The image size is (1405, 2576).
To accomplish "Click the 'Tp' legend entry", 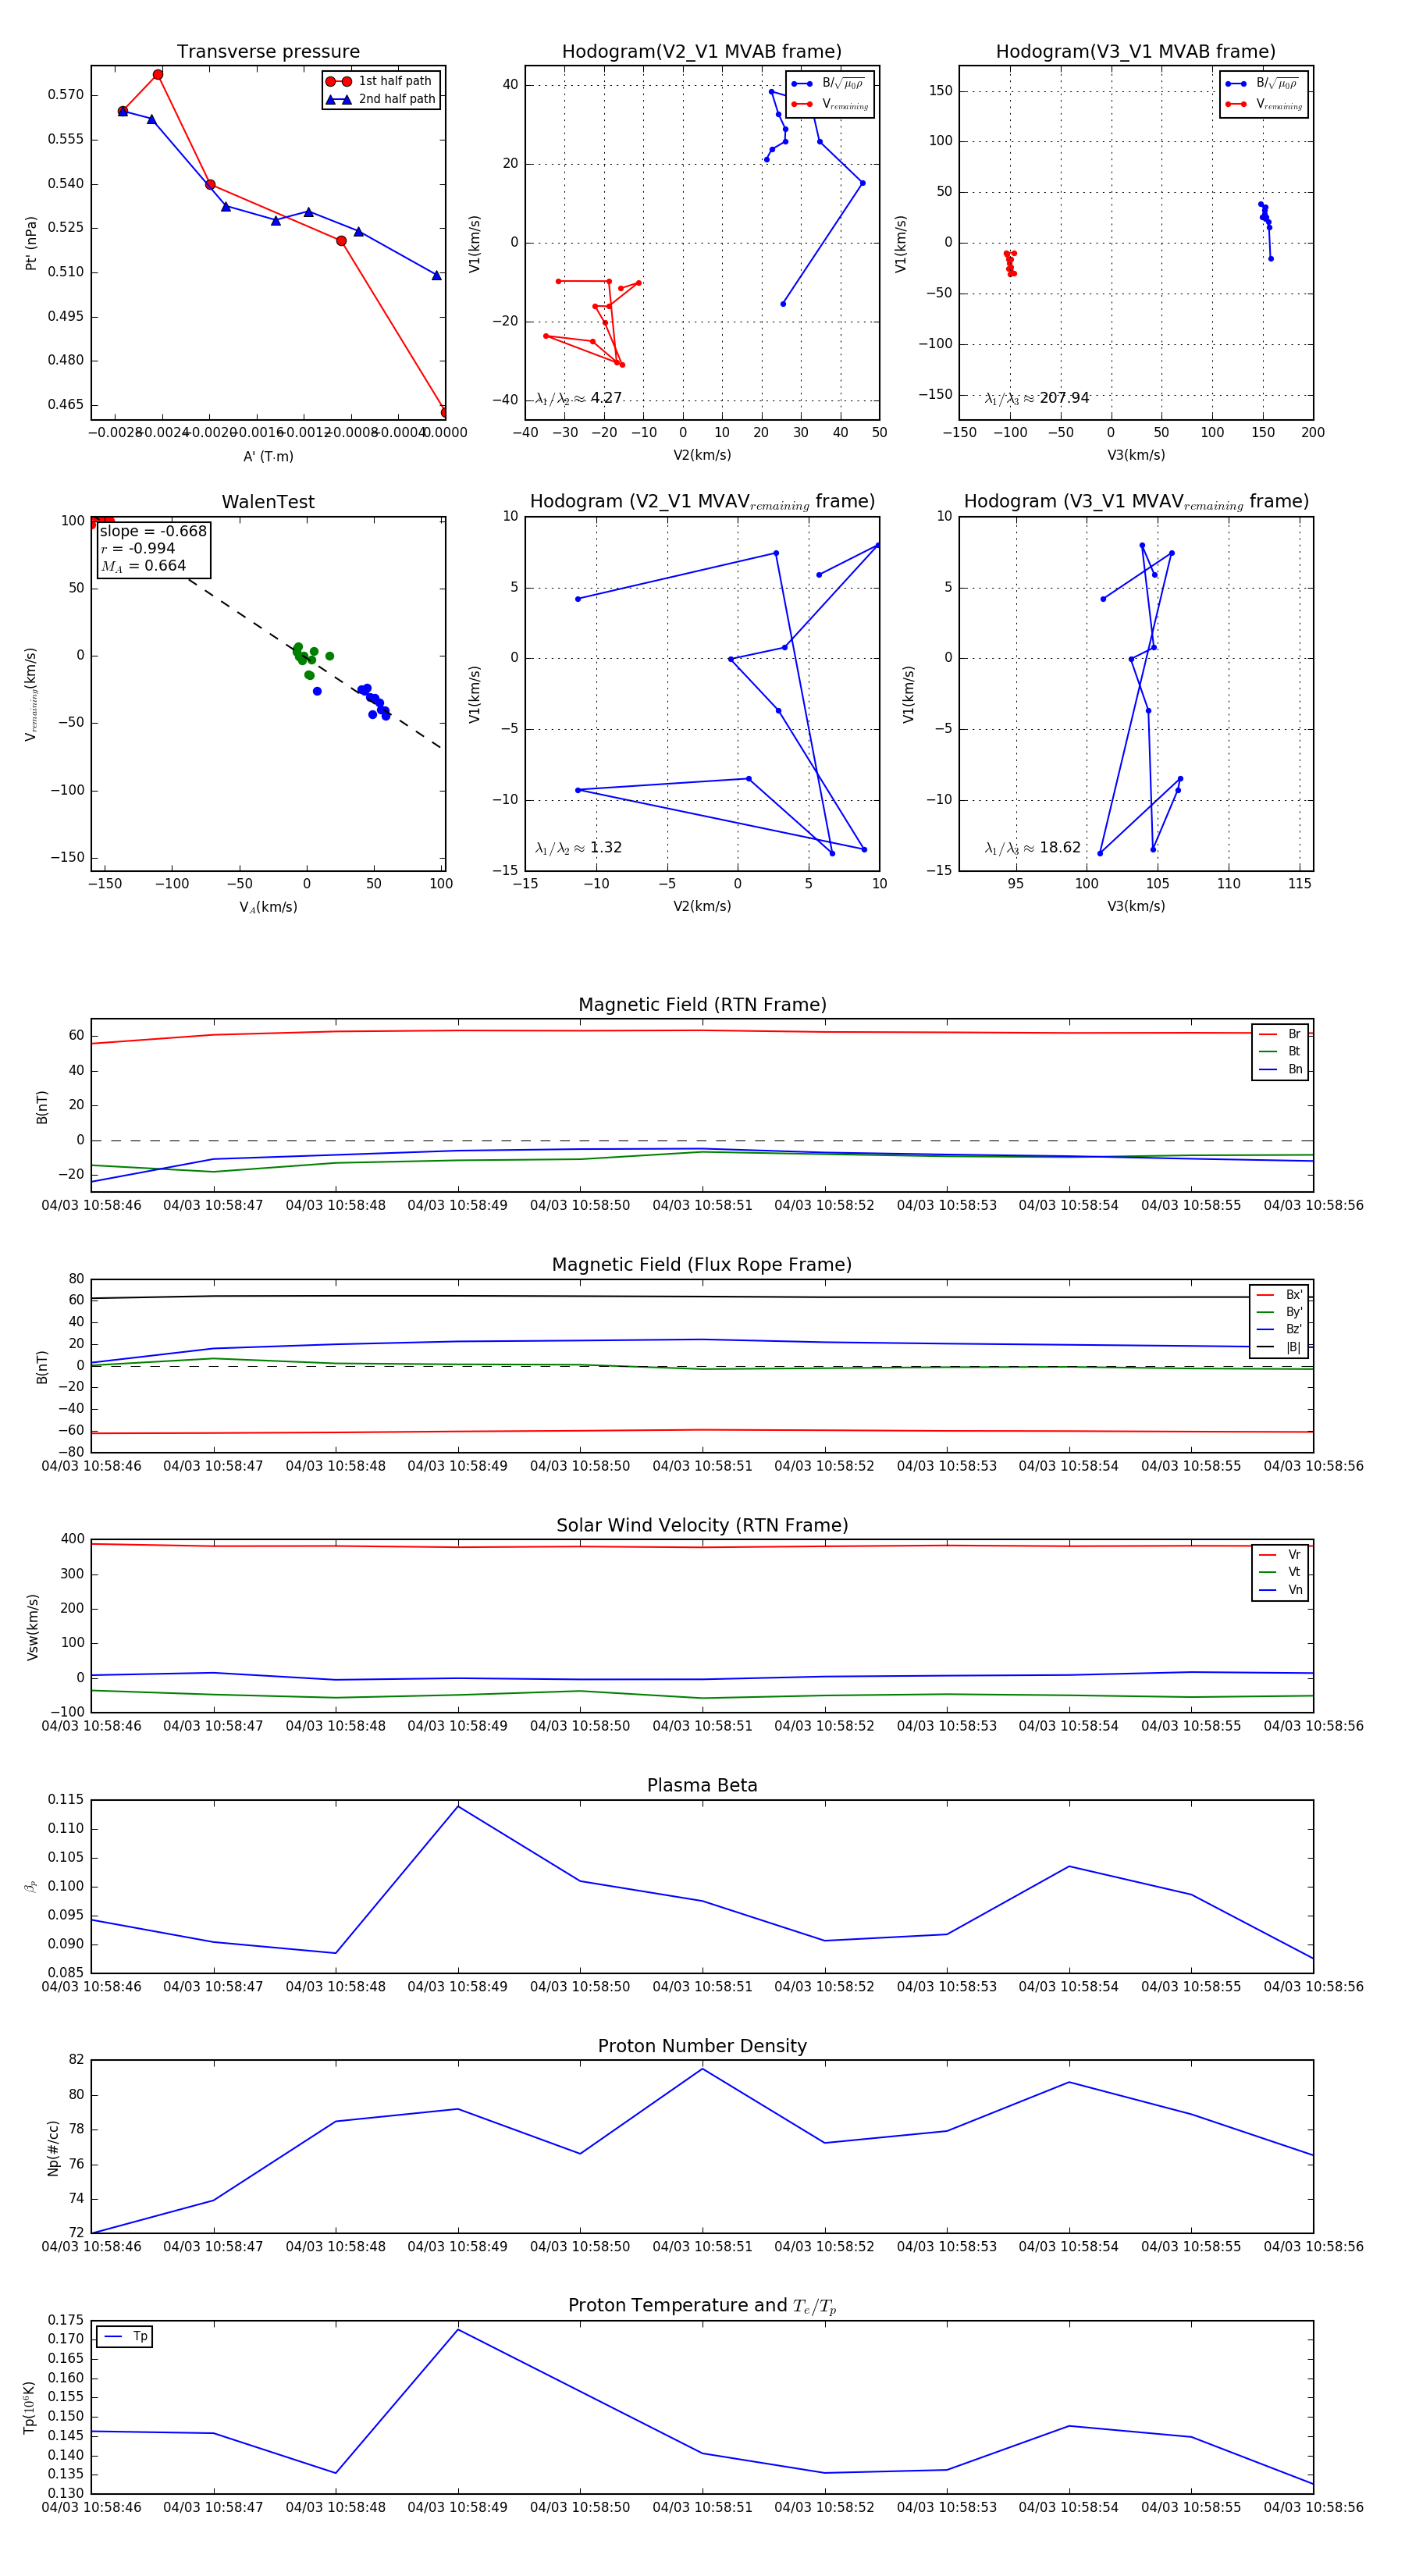I will coord(126,2337).
